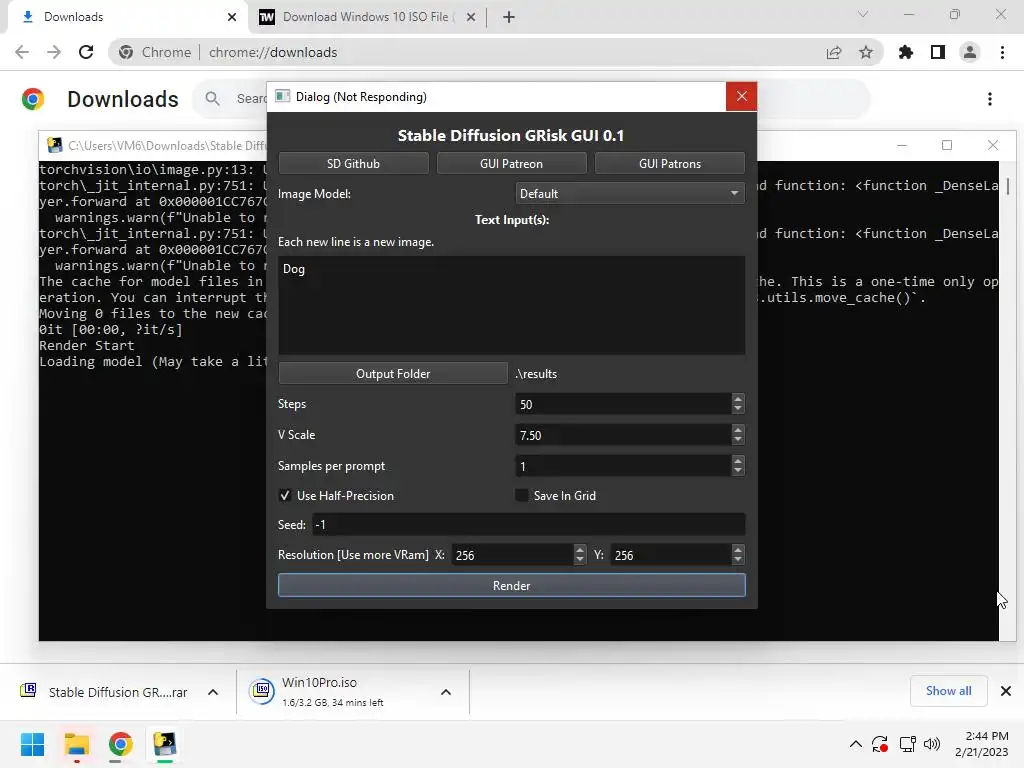Click the Resolution X value field
The image size is (1024, 768).
click(513, 555)
